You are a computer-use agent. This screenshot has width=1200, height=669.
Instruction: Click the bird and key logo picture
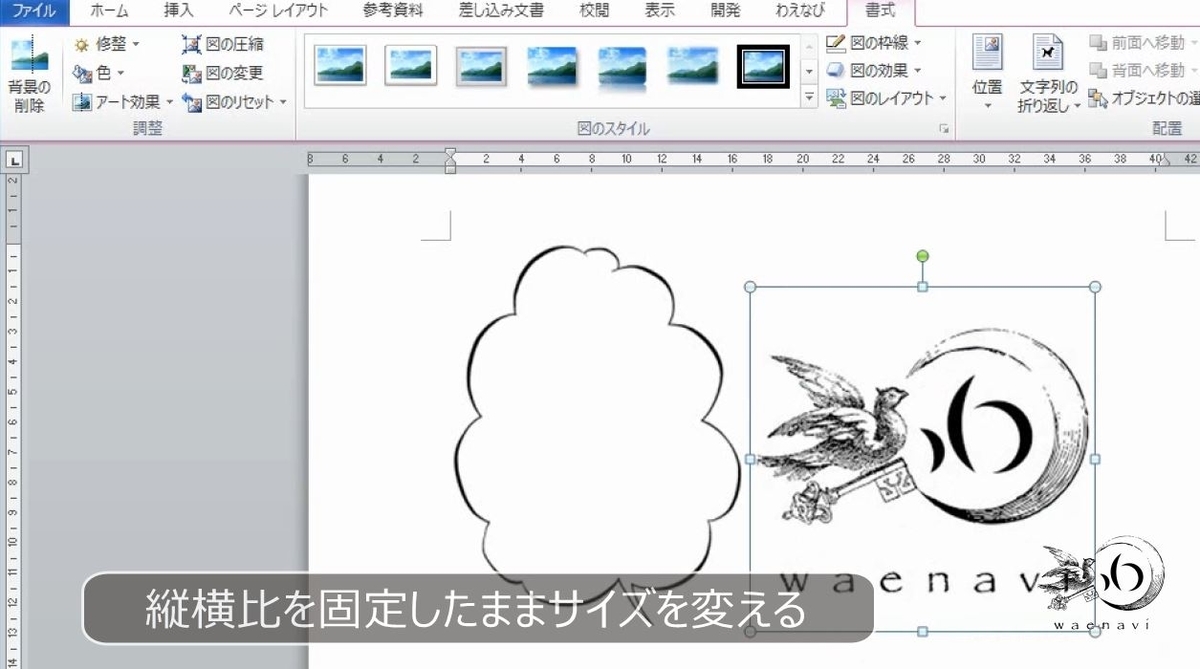(922, 459)
